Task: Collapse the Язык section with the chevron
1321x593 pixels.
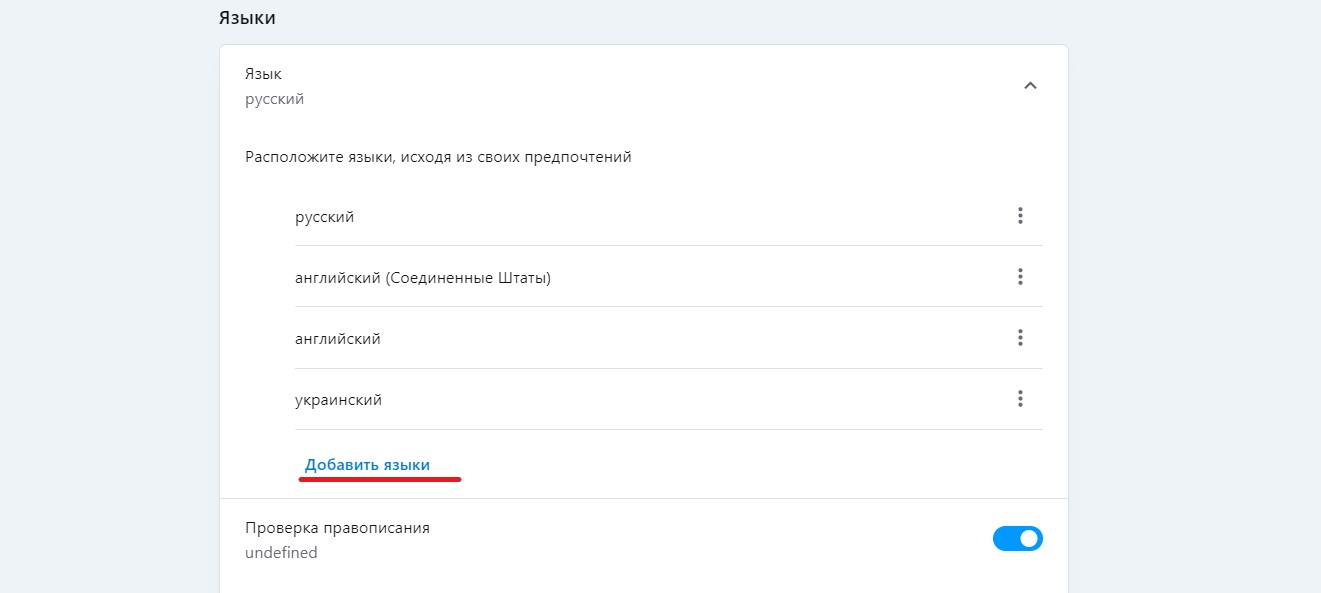Action: click(x=1030, y=86)
